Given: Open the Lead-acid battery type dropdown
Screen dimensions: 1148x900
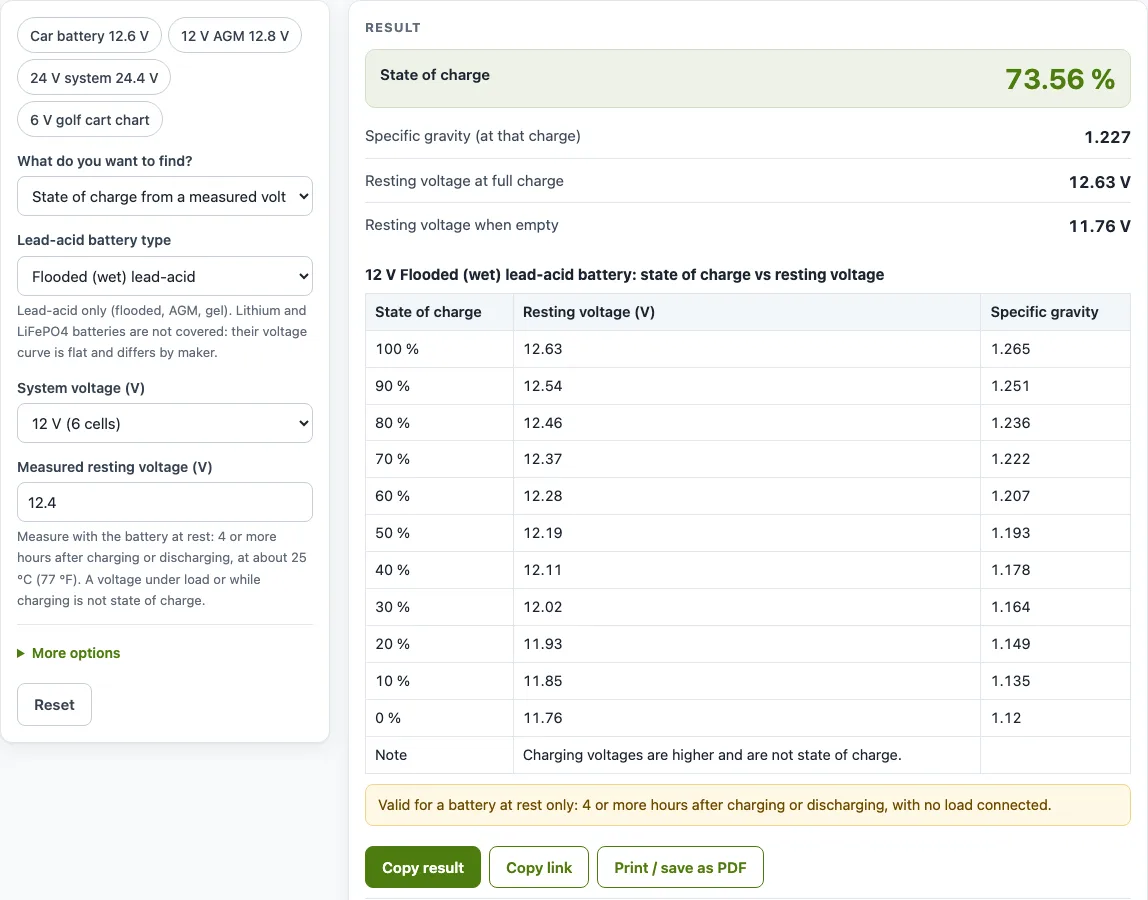Looking at the screenshot, I should pyautogui.click(x=165, y=277).
